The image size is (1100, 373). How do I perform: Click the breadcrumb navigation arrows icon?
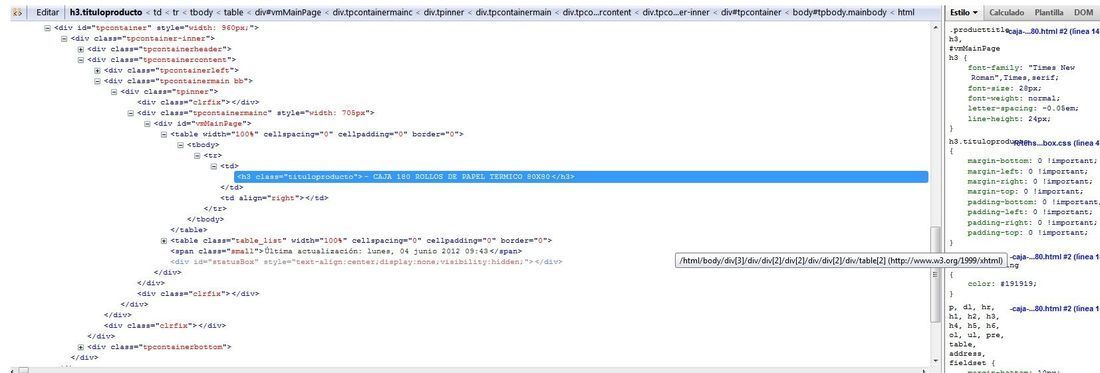click(17, 13)
